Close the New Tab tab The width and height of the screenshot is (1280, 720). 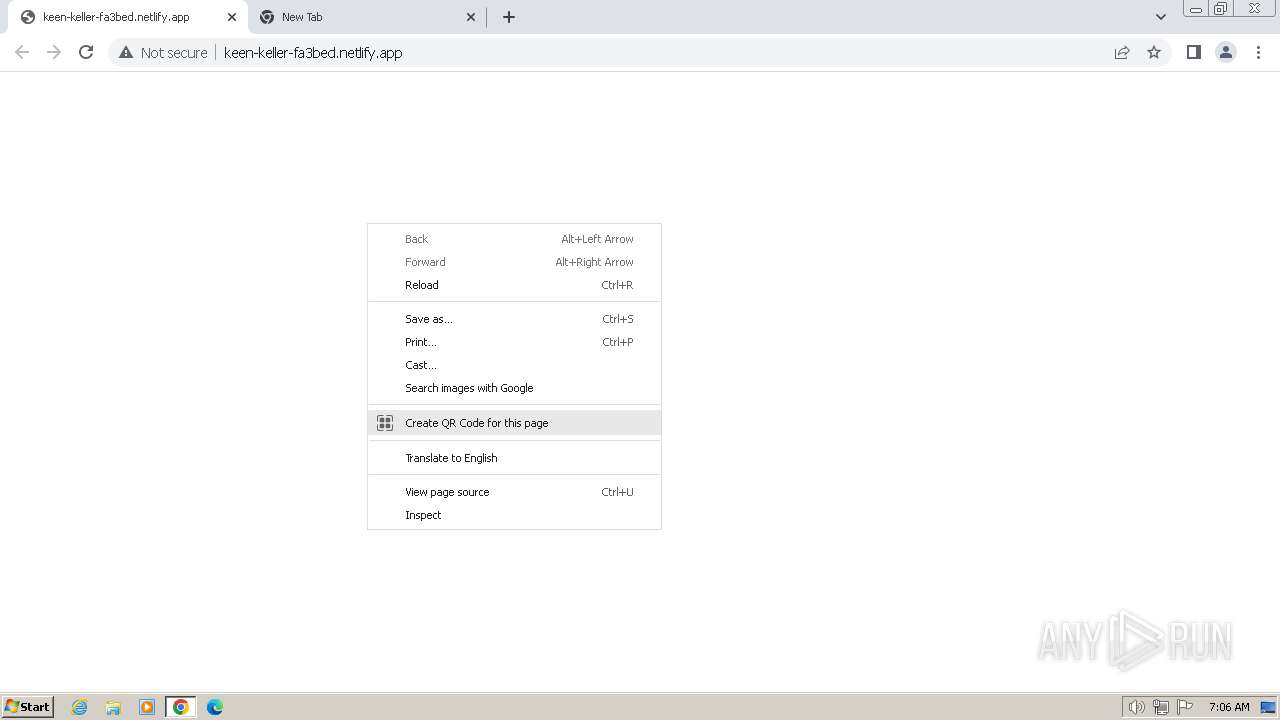[471, 17]
